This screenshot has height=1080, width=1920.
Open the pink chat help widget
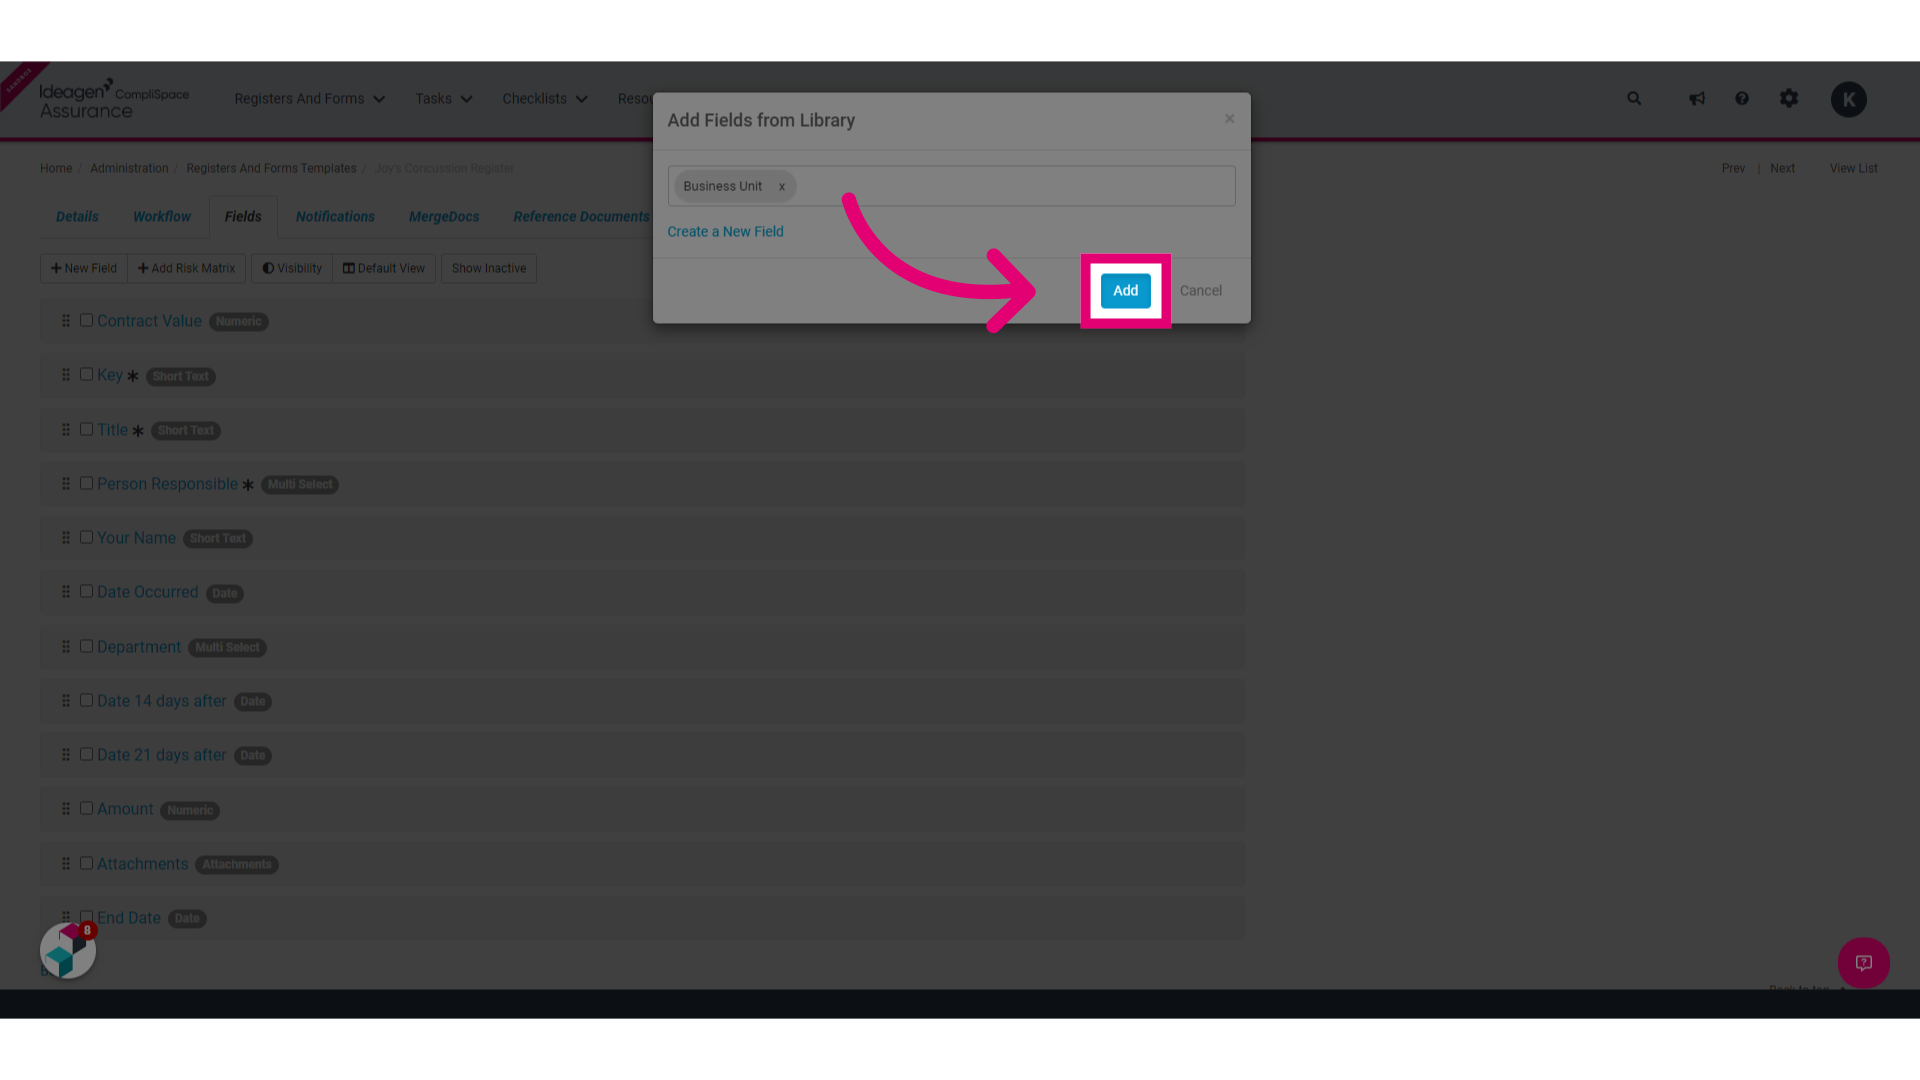[x=1863, y=963]
